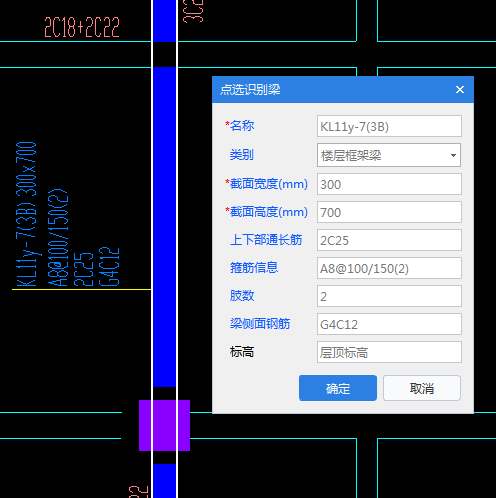
Task: Click the 截面宽度 field showing 300
Action: coord(389,184)
